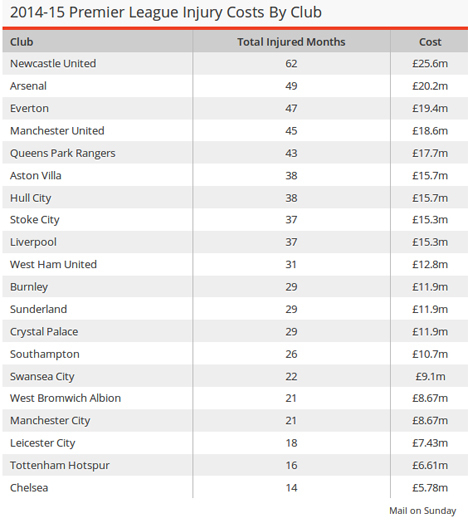Screen dimensions: 468x528
Task: Select Stoke City's injured months value
Action: point(291,220)
